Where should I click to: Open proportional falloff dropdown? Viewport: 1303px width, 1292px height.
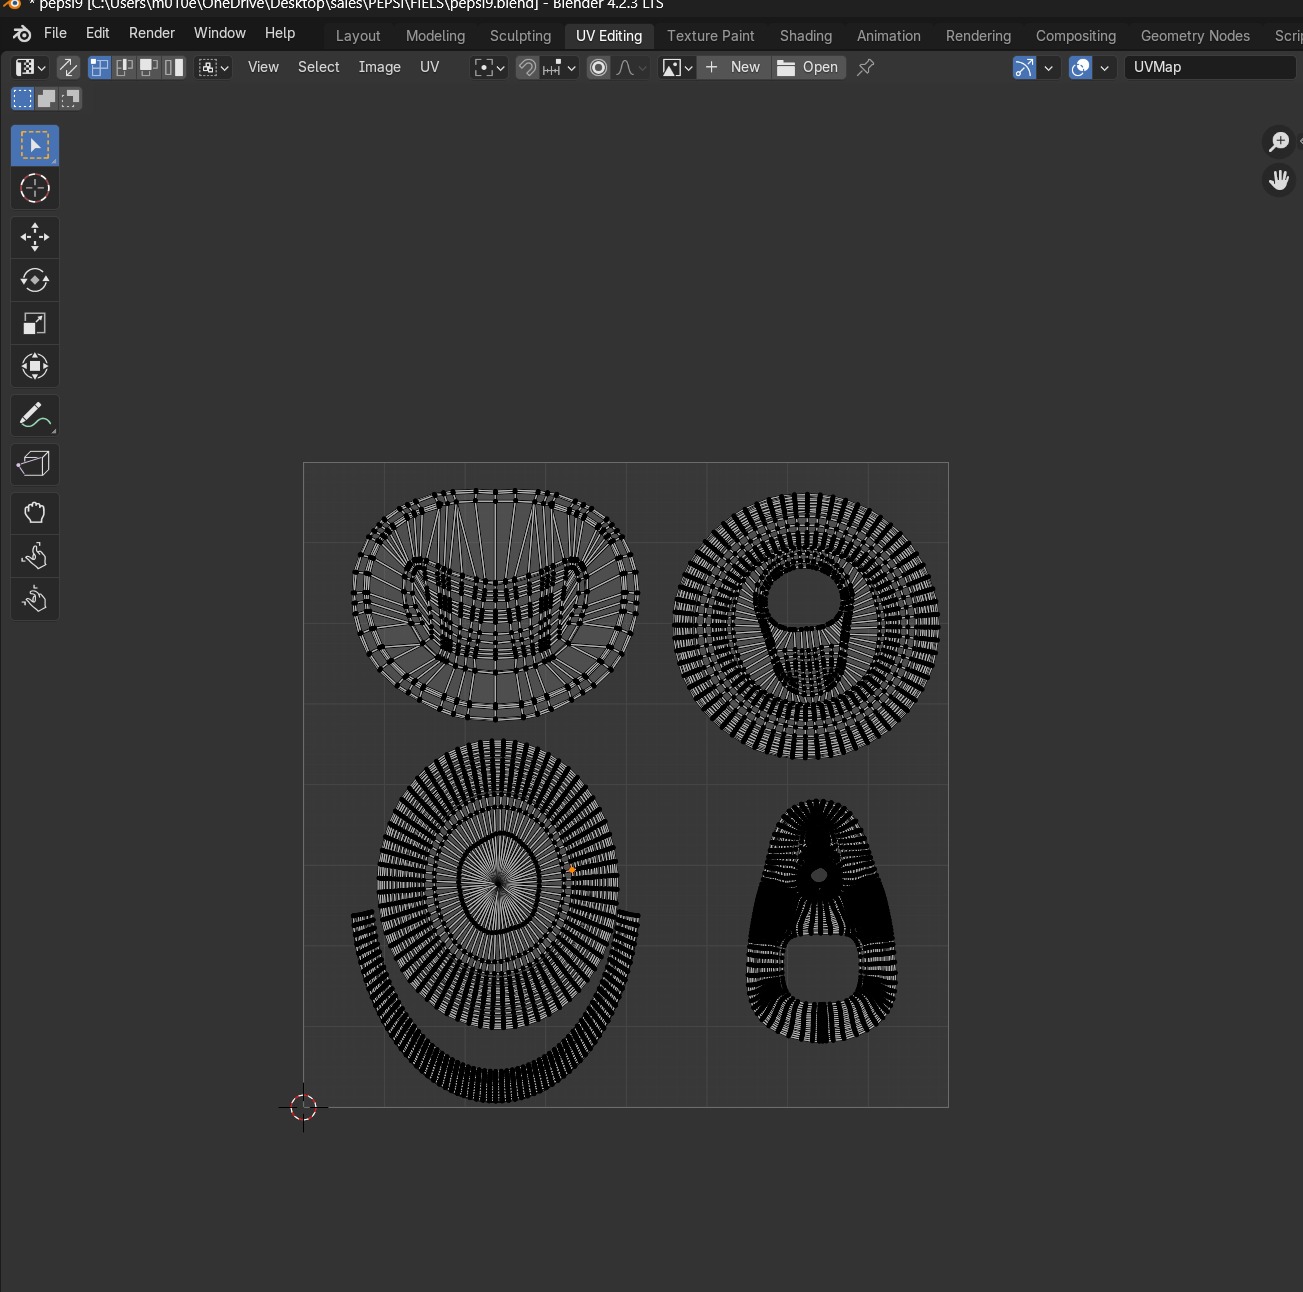(x=630, y=67)
